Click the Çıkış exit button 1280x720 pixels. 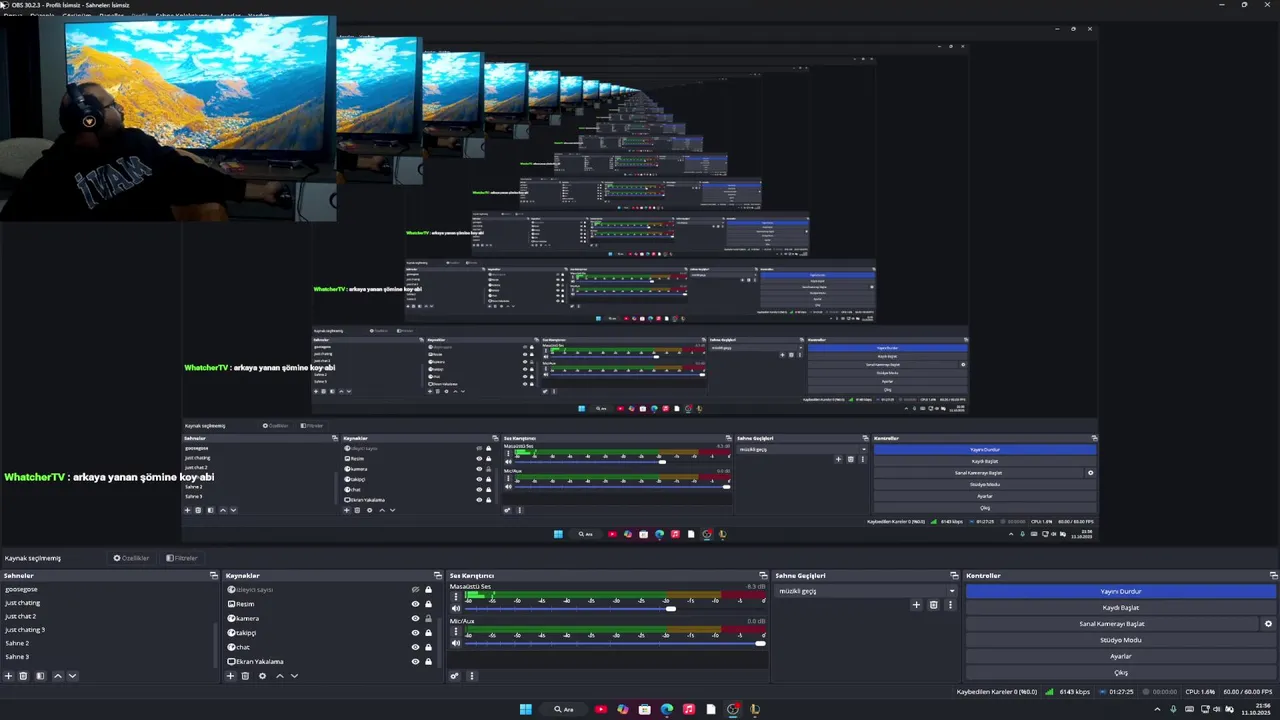coord(1121,672)
